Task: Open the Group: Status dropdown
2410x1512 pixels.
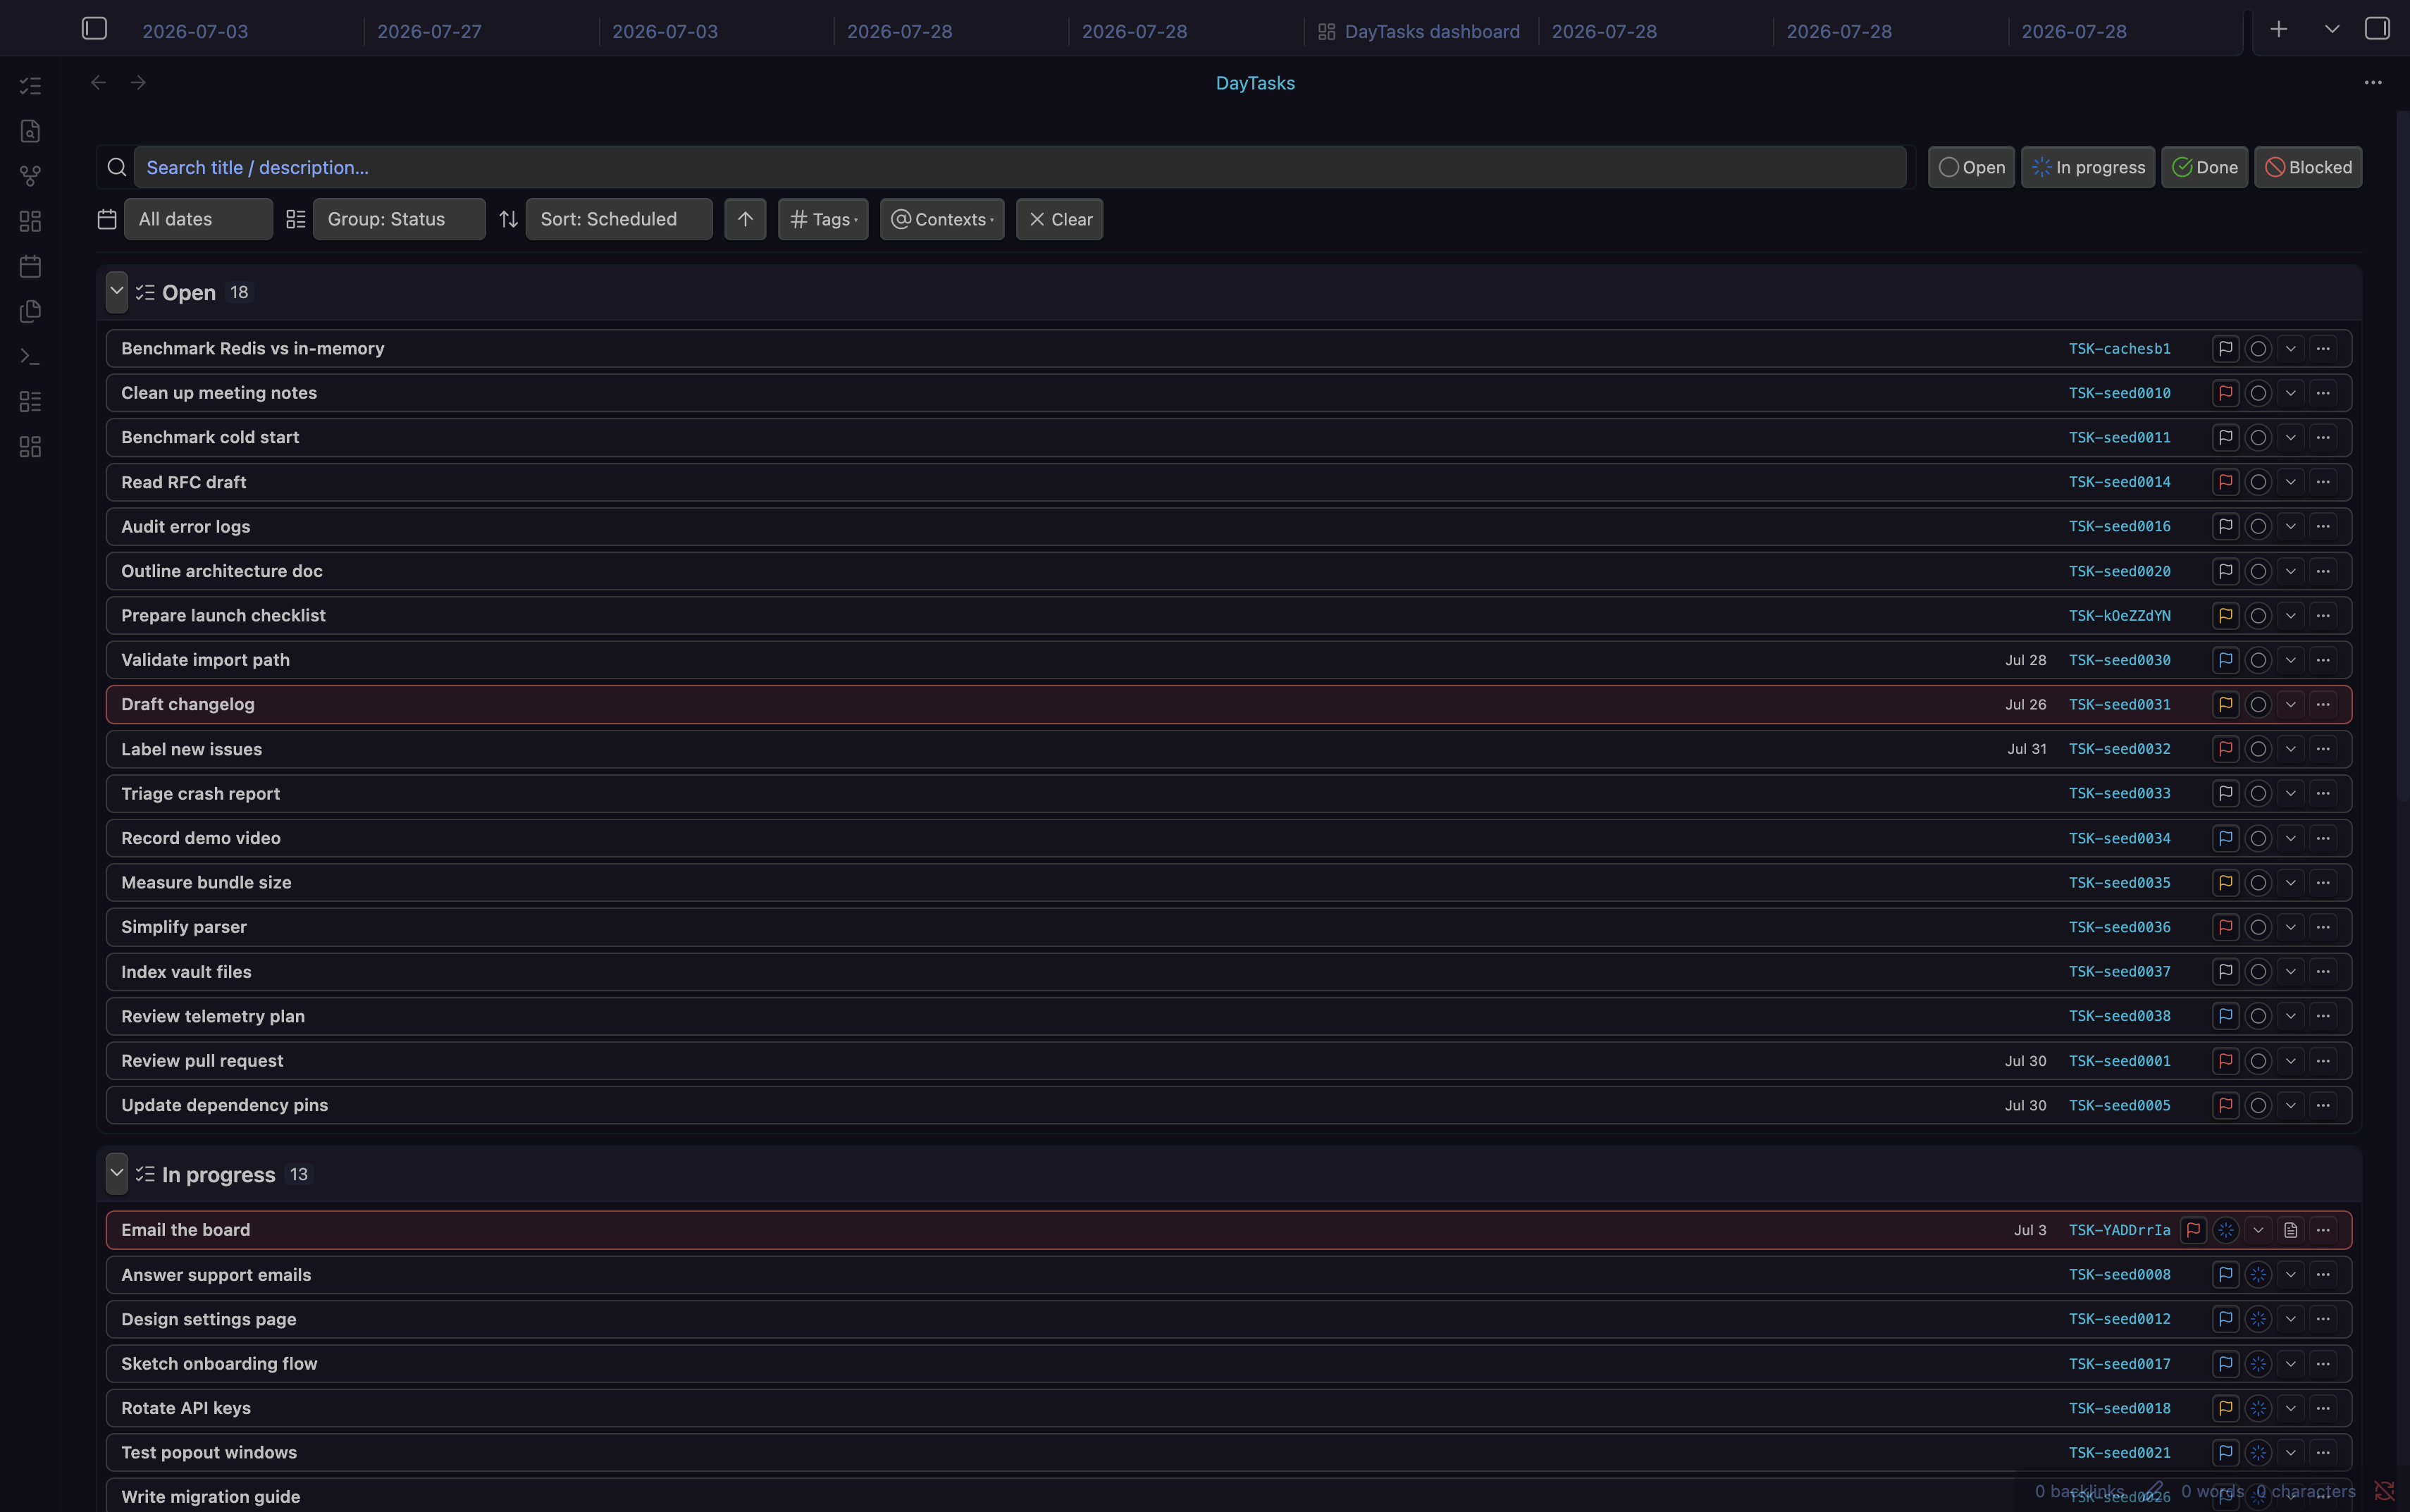Action: [399, 219]
